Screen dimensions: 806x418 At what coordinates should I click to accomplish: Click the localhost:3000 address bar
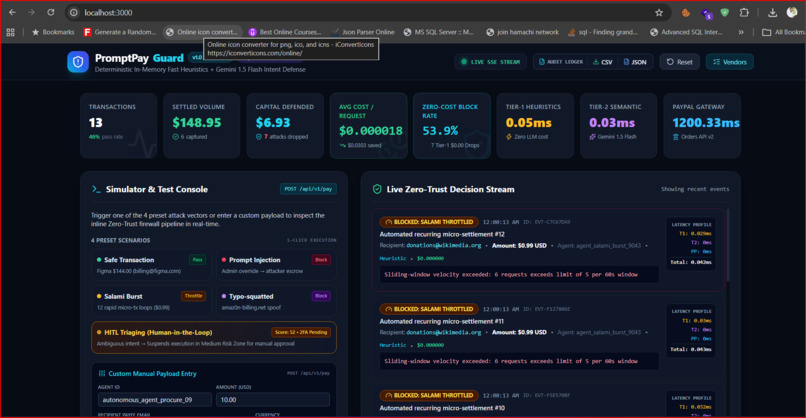pyautogui.click(x=360, y=12)
